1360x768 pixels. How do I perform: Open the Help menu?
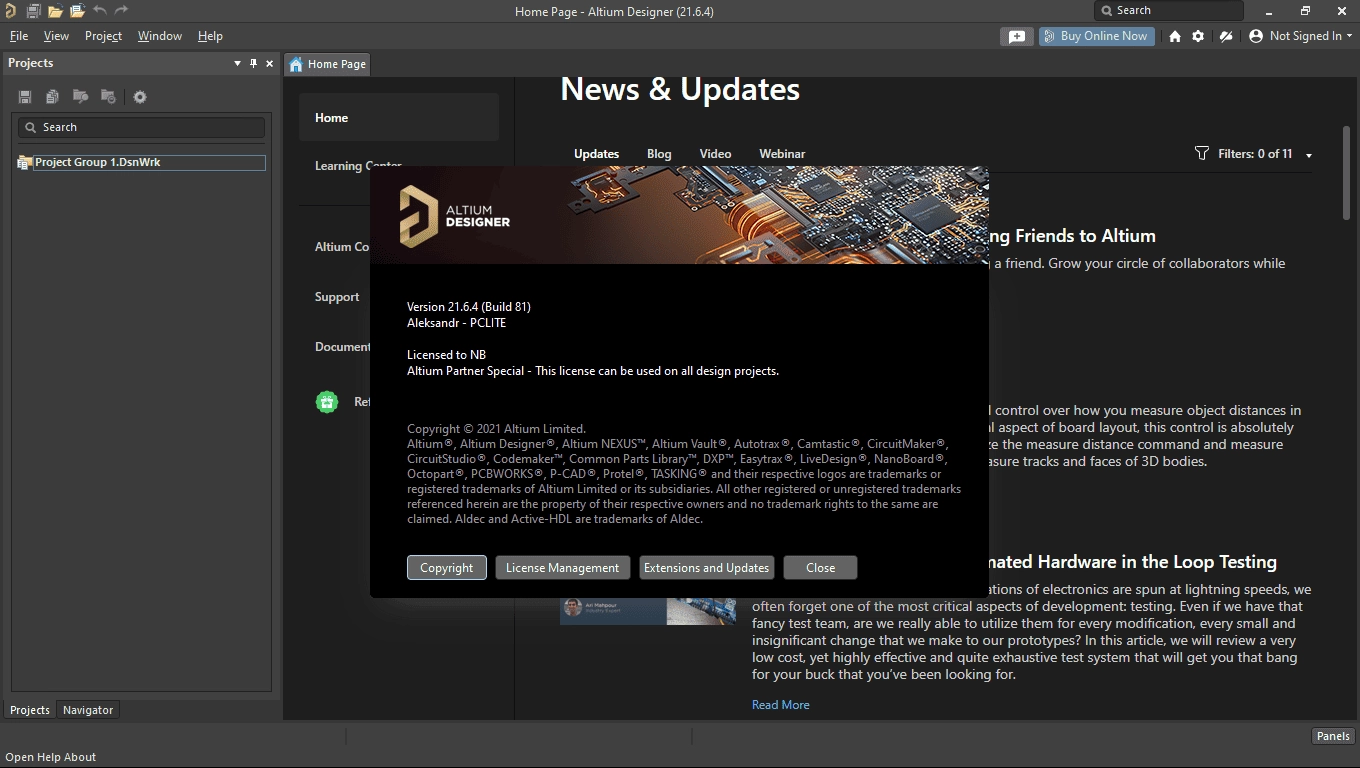pos(210,36)
